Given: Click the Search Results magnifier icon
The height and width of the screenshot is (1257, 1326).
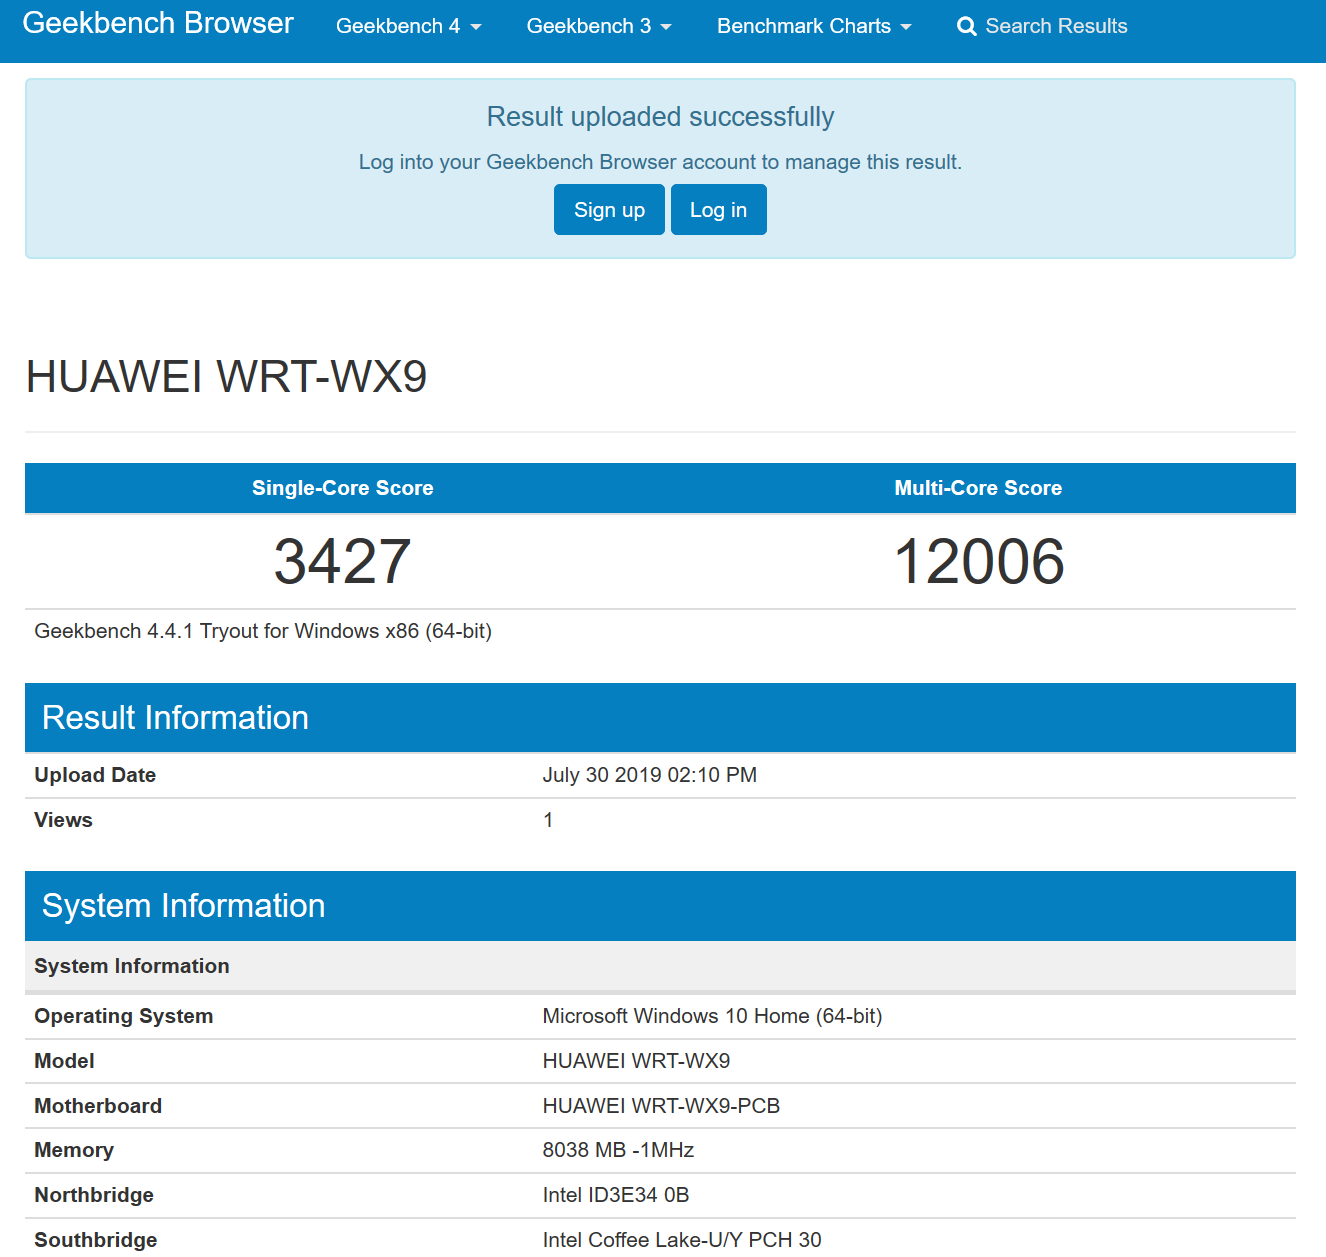Looking at the screenshot, I should [x=966, y=26].
